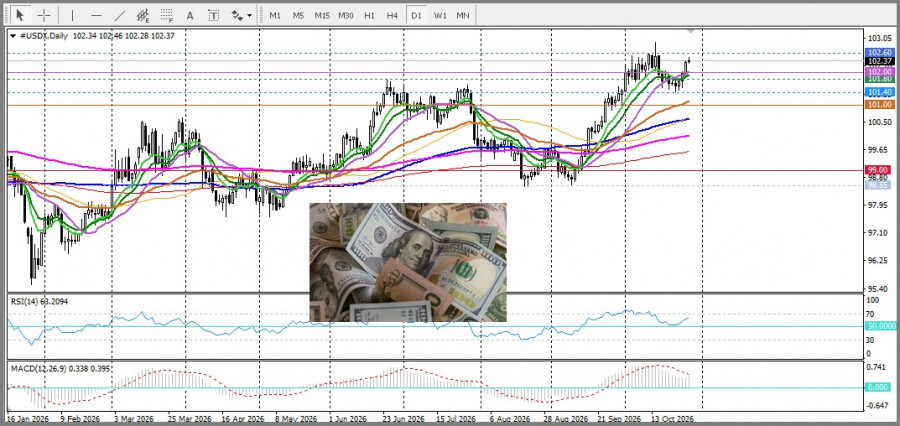The width and height of the screenshot is (900, 426).
Task: Choose the vertical line drawing tool
Action: (72, 16)
